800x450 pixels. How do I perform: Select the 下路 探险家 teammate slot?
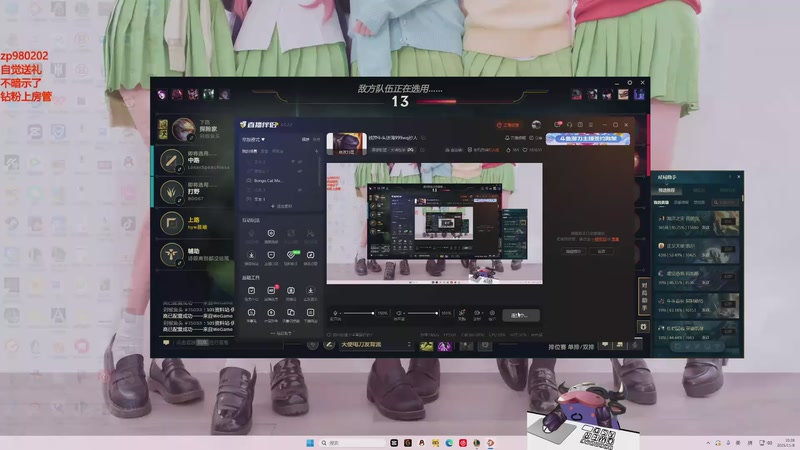(194, 130)
